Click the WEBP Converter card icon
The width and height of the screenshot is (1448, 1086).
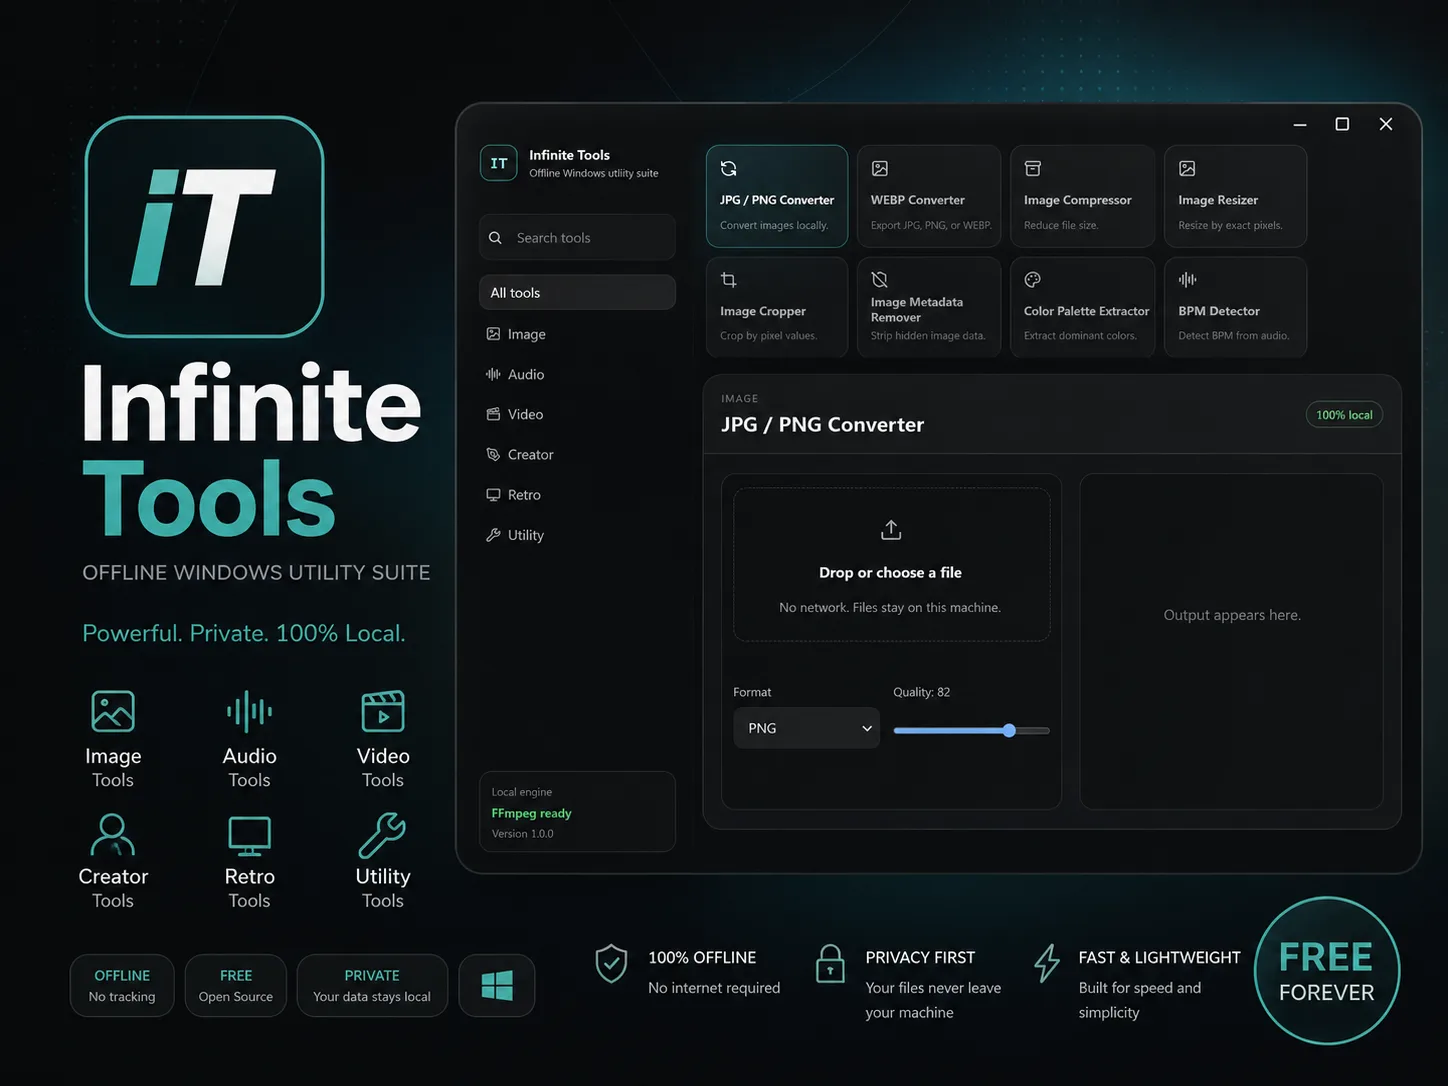(880, 168)
